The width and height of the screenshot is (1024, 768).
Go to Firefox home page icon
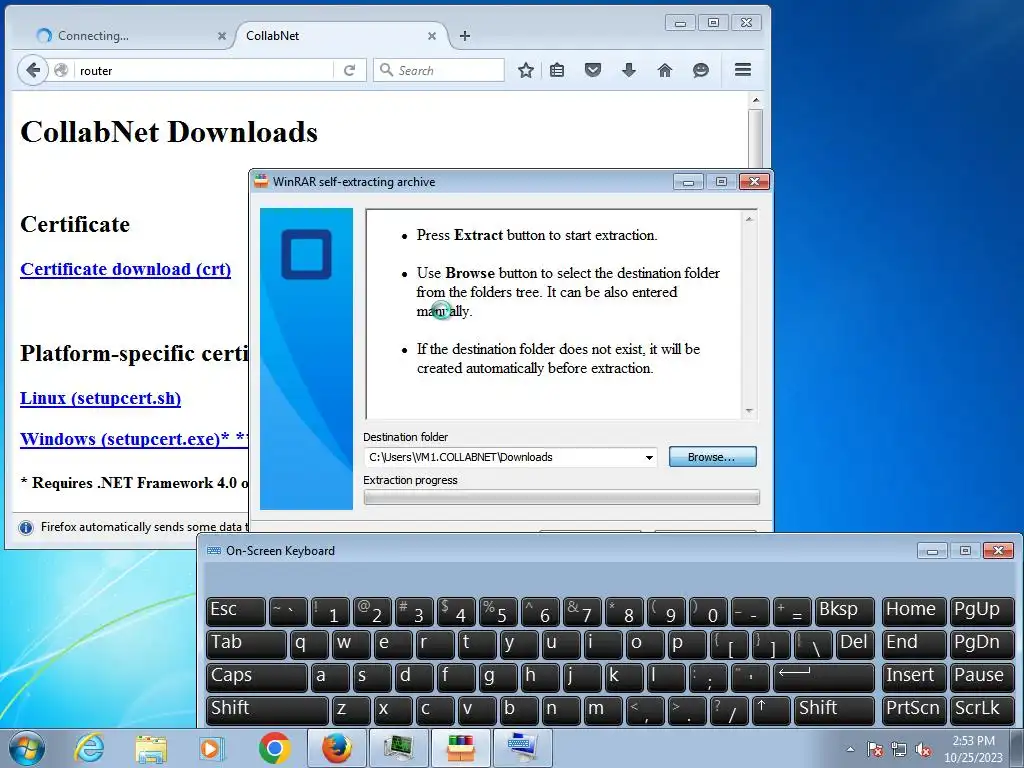pyautogui.click(x=664, y=70)
